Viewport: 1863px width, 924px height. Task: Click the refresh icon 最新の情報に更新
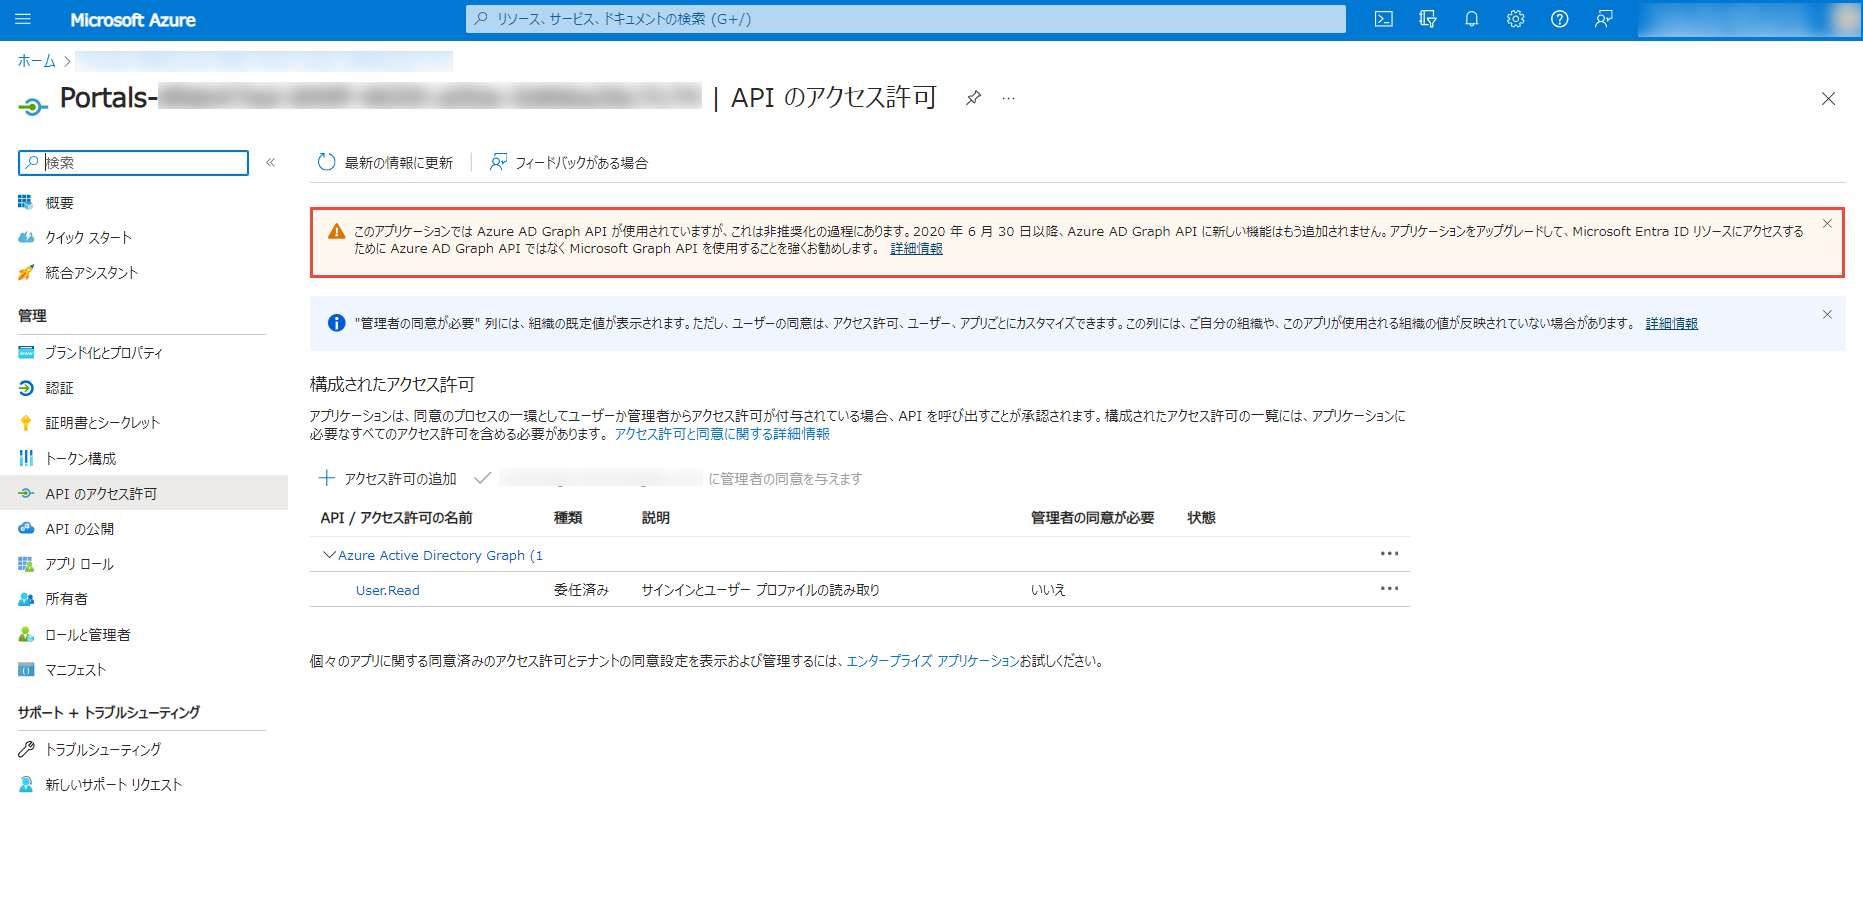pyautogui.click(x=327, y=162)
